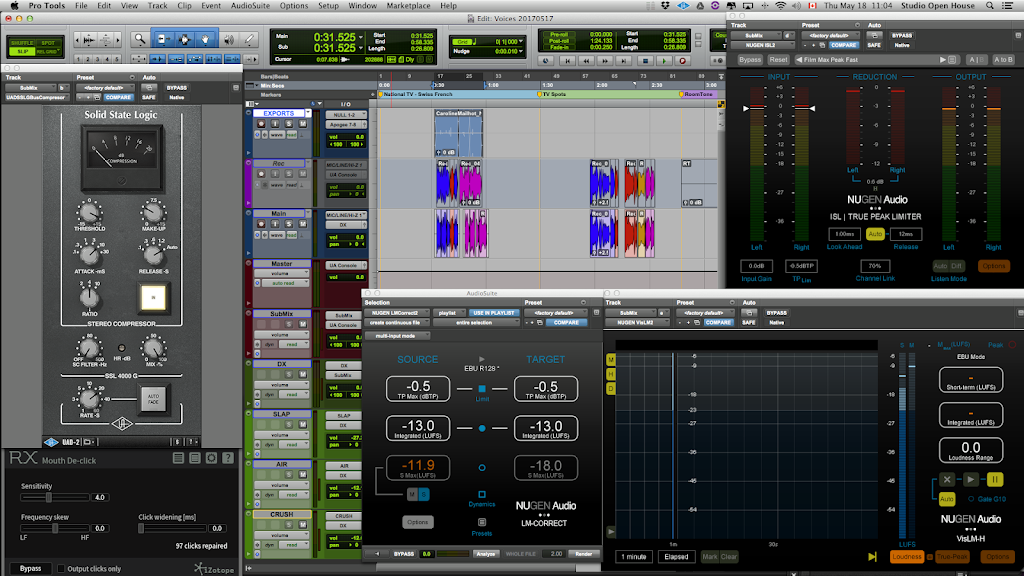Screen dimensions: 1024x576
Task: Click Analyze in AudioSuite window
Action: click(x=486, y=554)
